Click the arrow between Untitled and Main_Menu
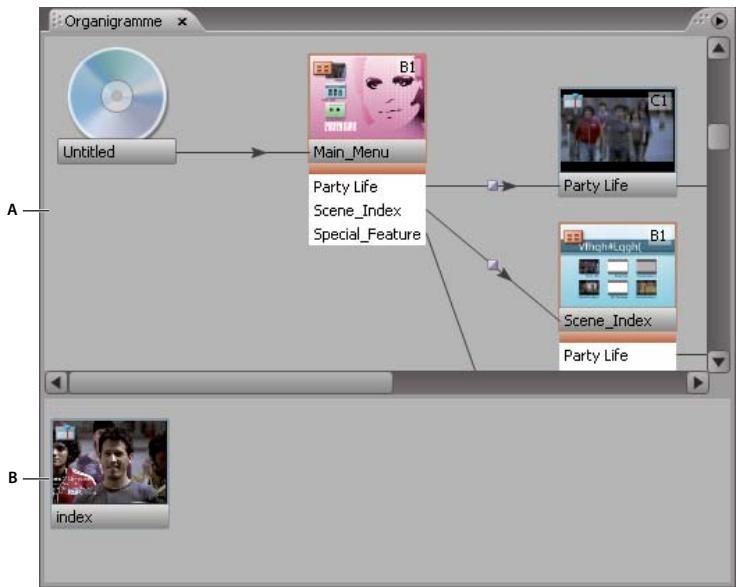 (x=259, y=152)
